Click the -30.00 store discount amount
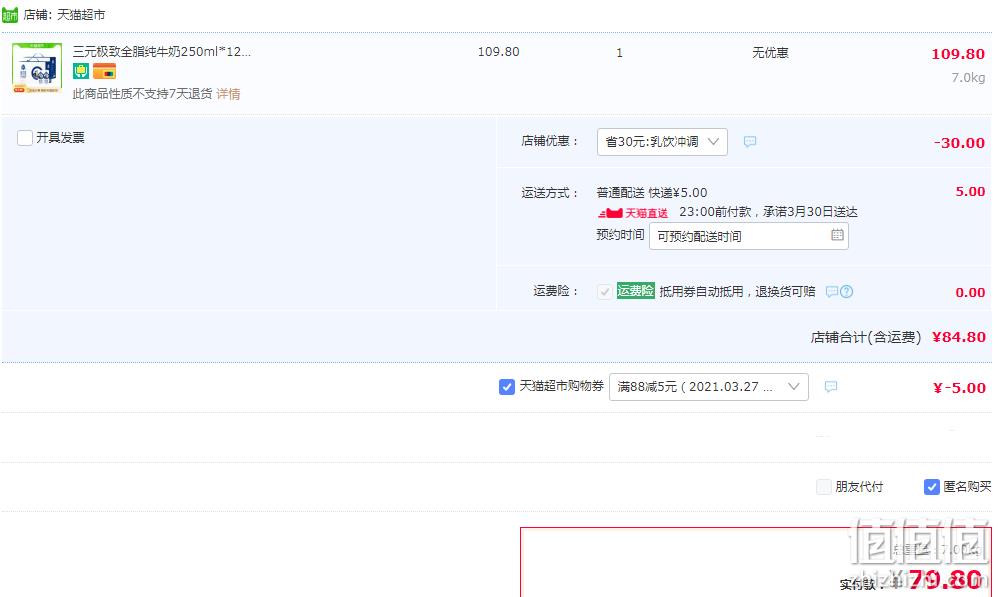The image size is (998, 597). [959, 143]
